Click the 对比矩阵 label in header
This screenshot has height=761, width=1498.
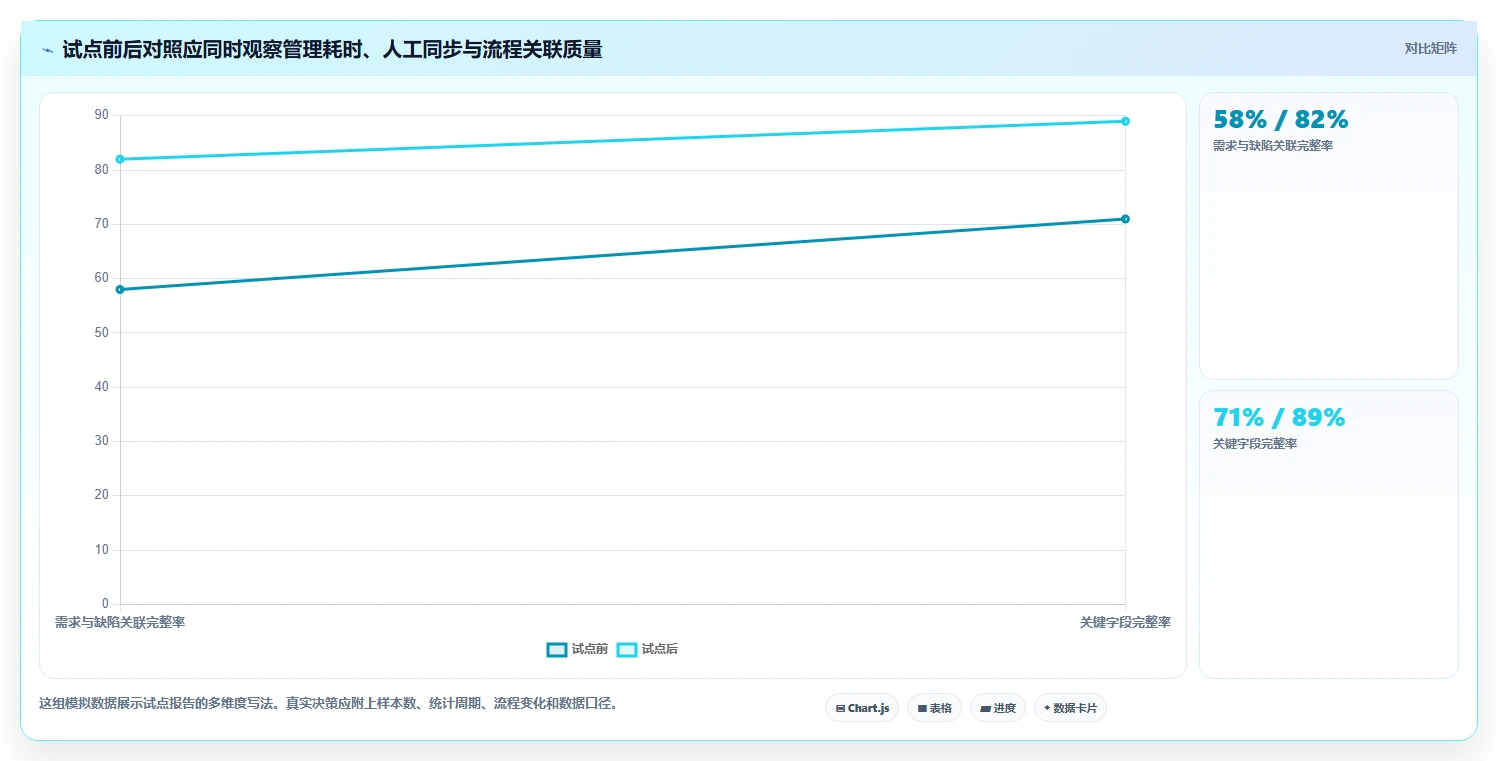coord(1431,48)
